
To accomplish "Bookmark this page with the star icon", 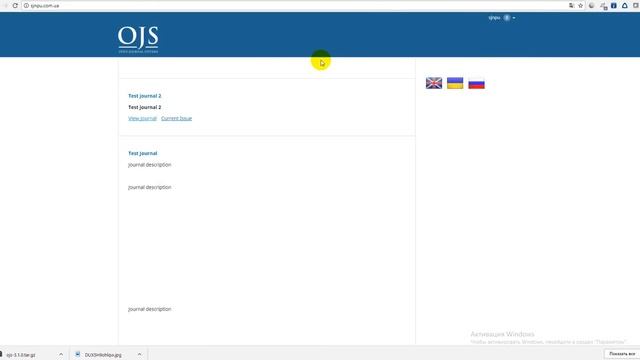I will (x=581, y=6).
